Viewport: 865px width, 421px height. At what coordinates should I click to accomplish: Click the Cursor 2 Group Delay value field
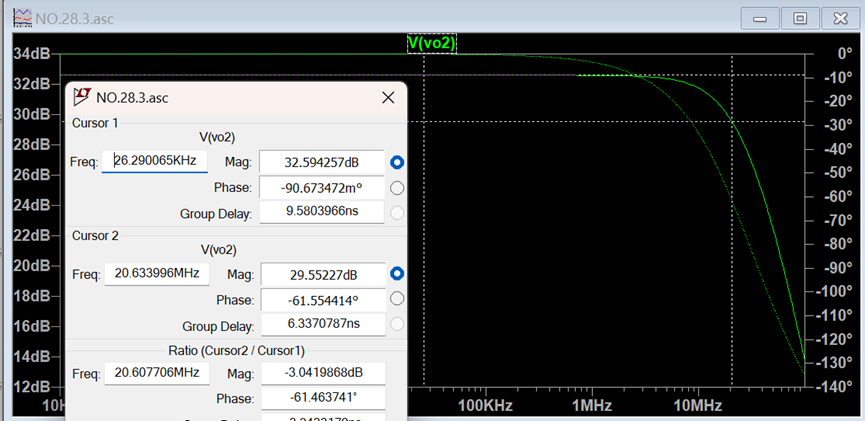coord(319,324)
